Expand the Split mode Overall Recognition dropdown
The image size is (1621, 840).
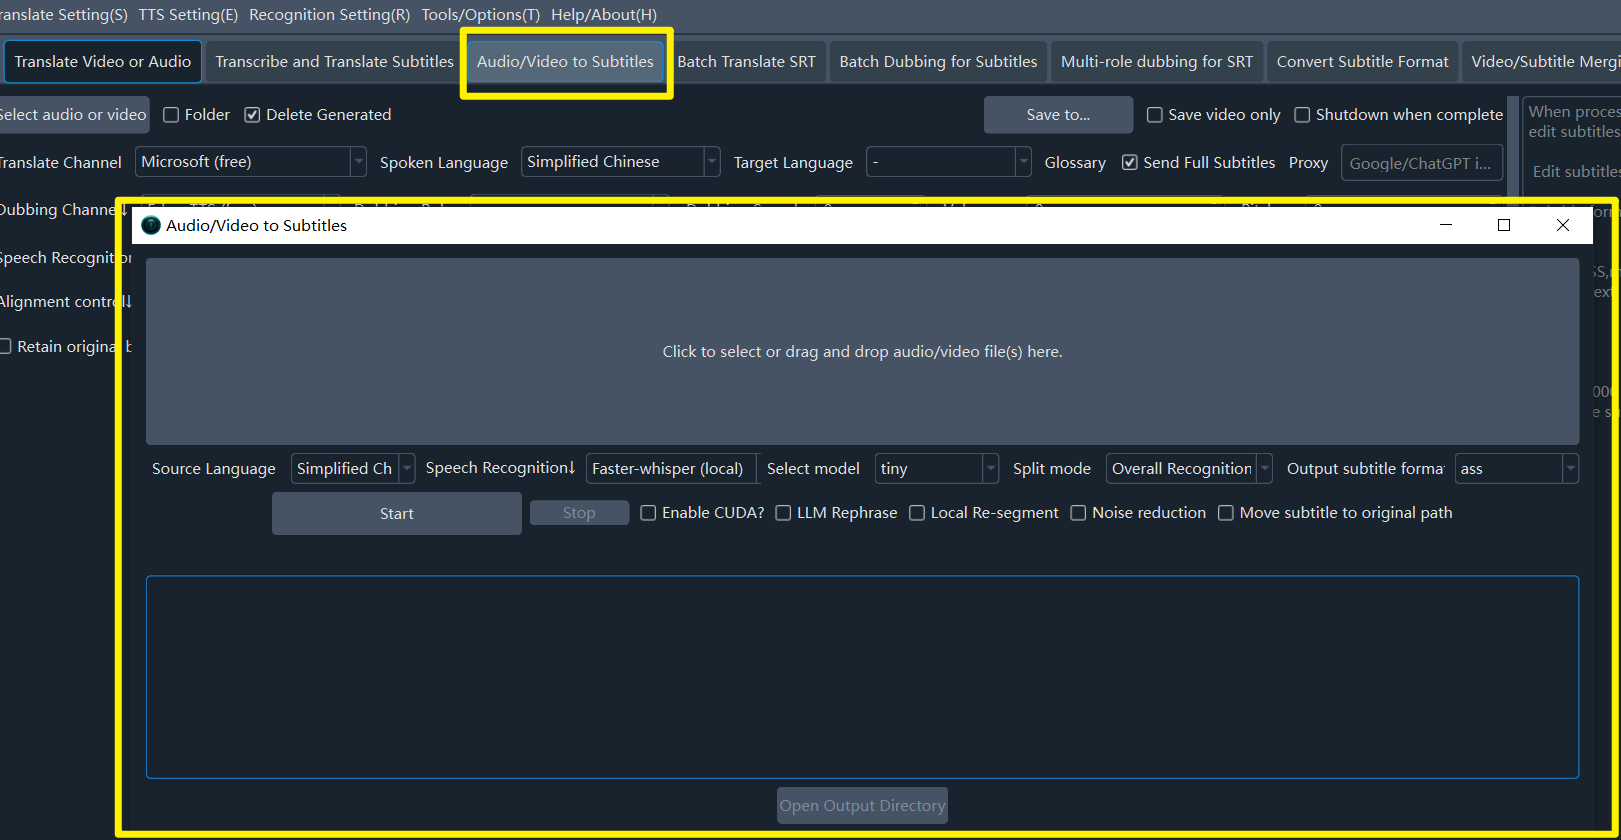(x=1188, y=469)
